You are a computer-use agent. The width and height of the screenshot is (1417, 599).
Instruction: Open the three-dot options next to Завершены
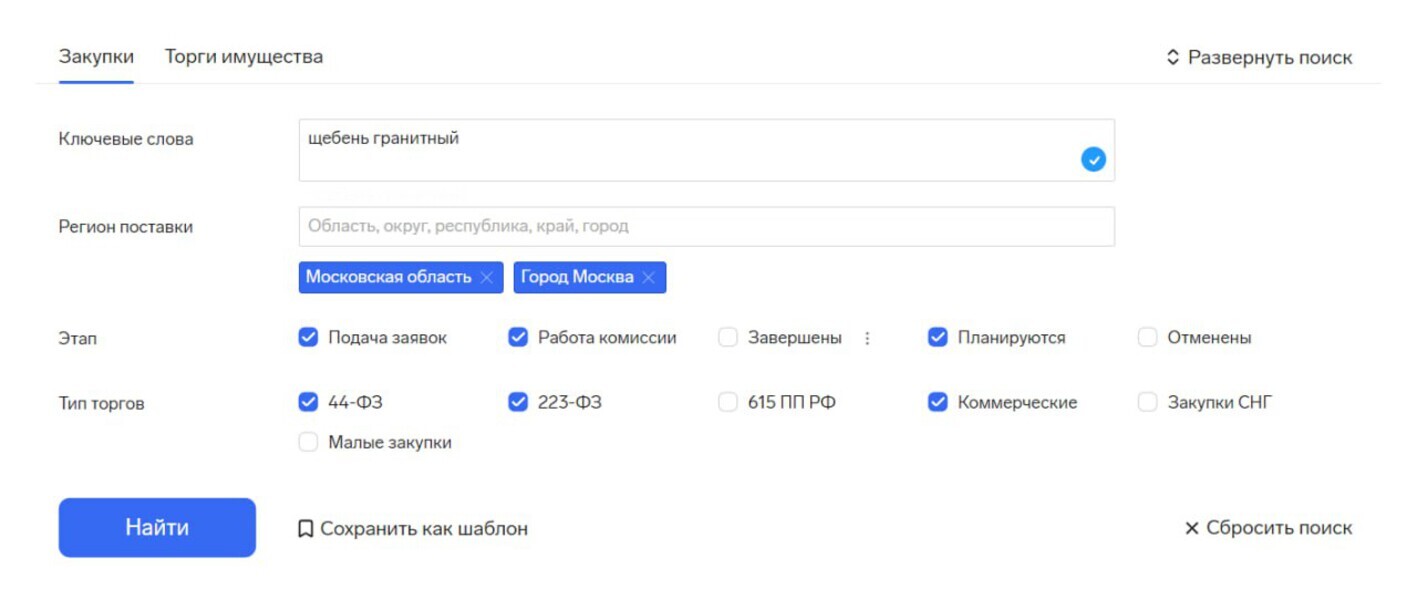(867, 338)
